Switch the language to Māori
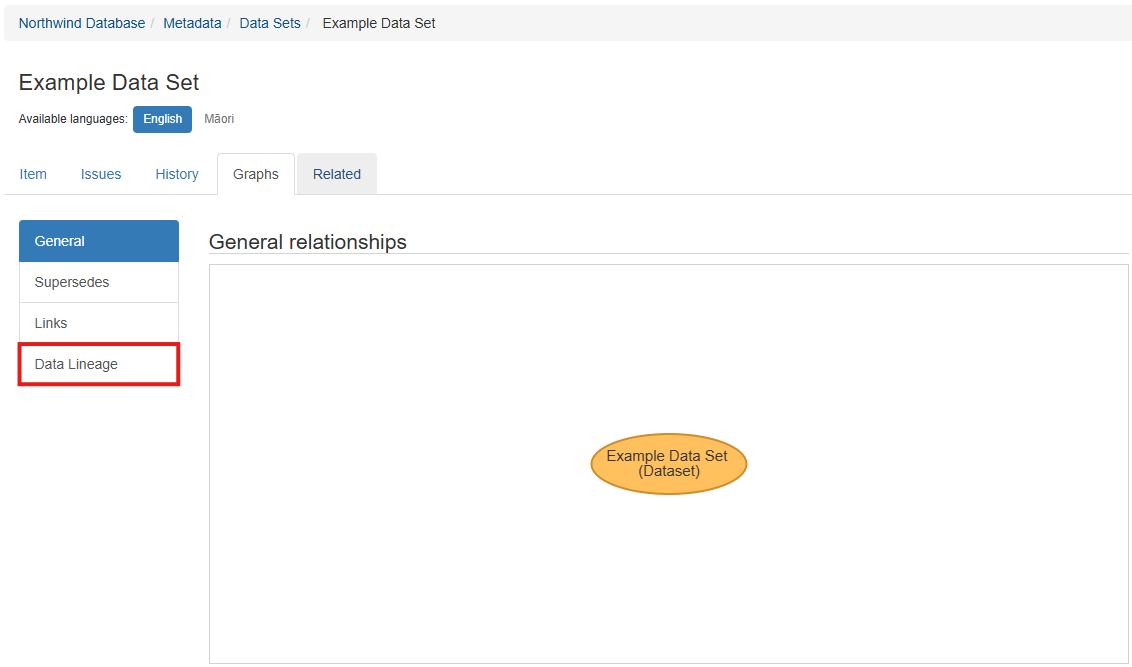The image size is (1132, 667). tap(219, 119)
